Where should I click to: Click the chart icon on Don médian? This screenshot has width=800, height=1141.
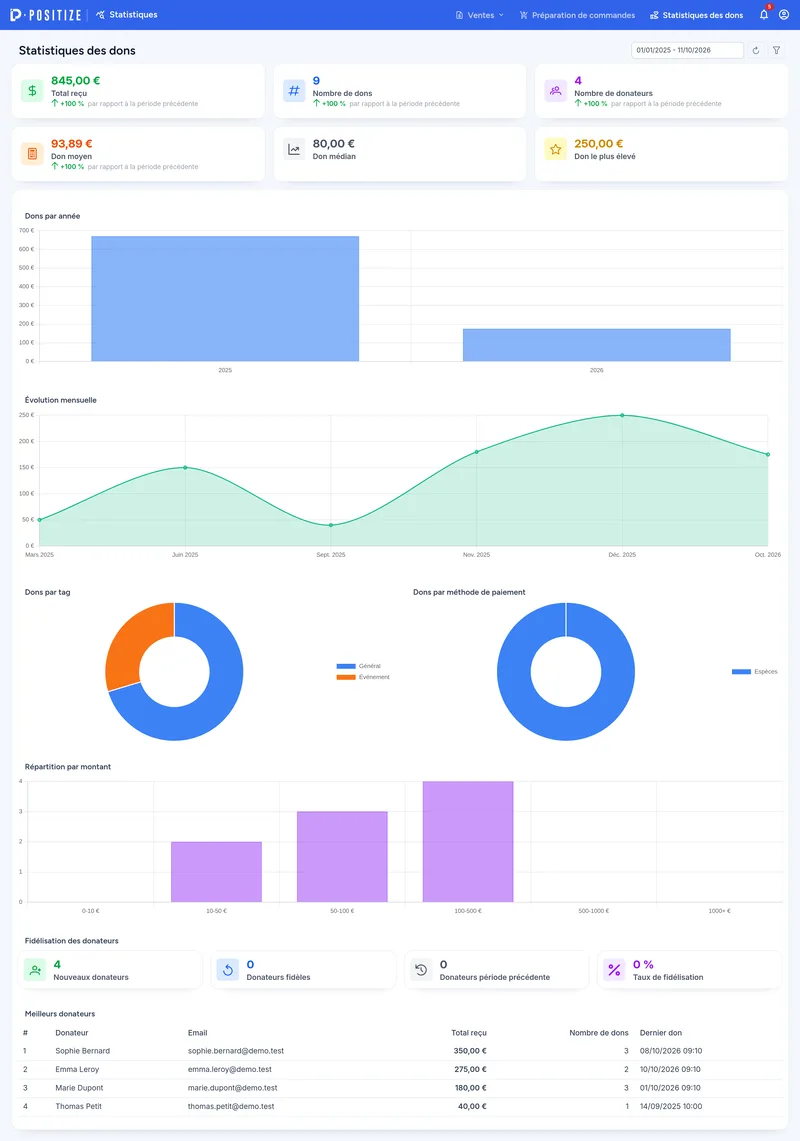click(294, 149)
